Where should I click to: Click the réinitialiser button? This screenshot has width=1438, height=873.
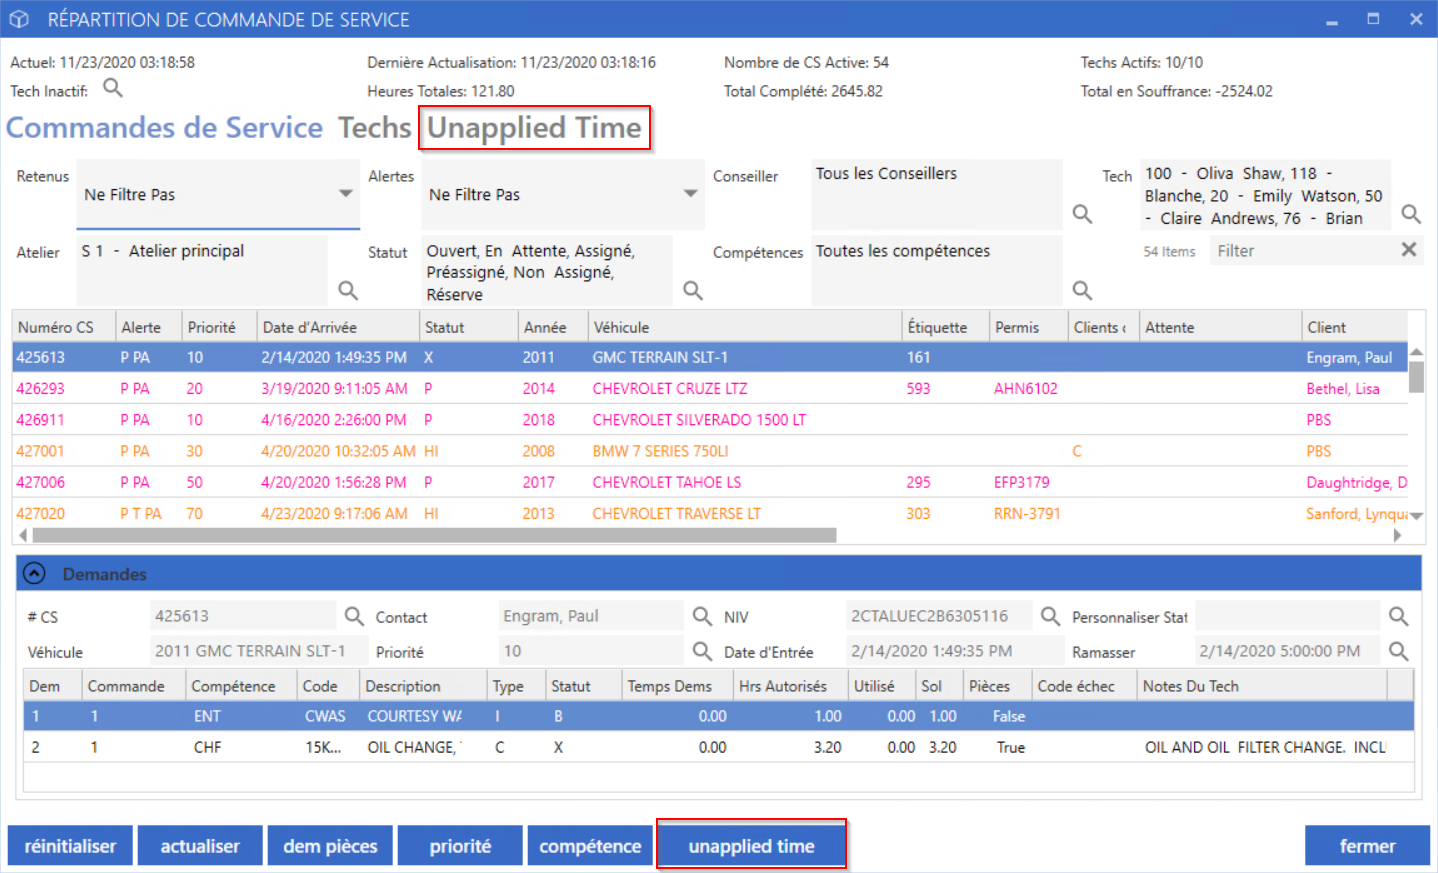coord(70,846)
